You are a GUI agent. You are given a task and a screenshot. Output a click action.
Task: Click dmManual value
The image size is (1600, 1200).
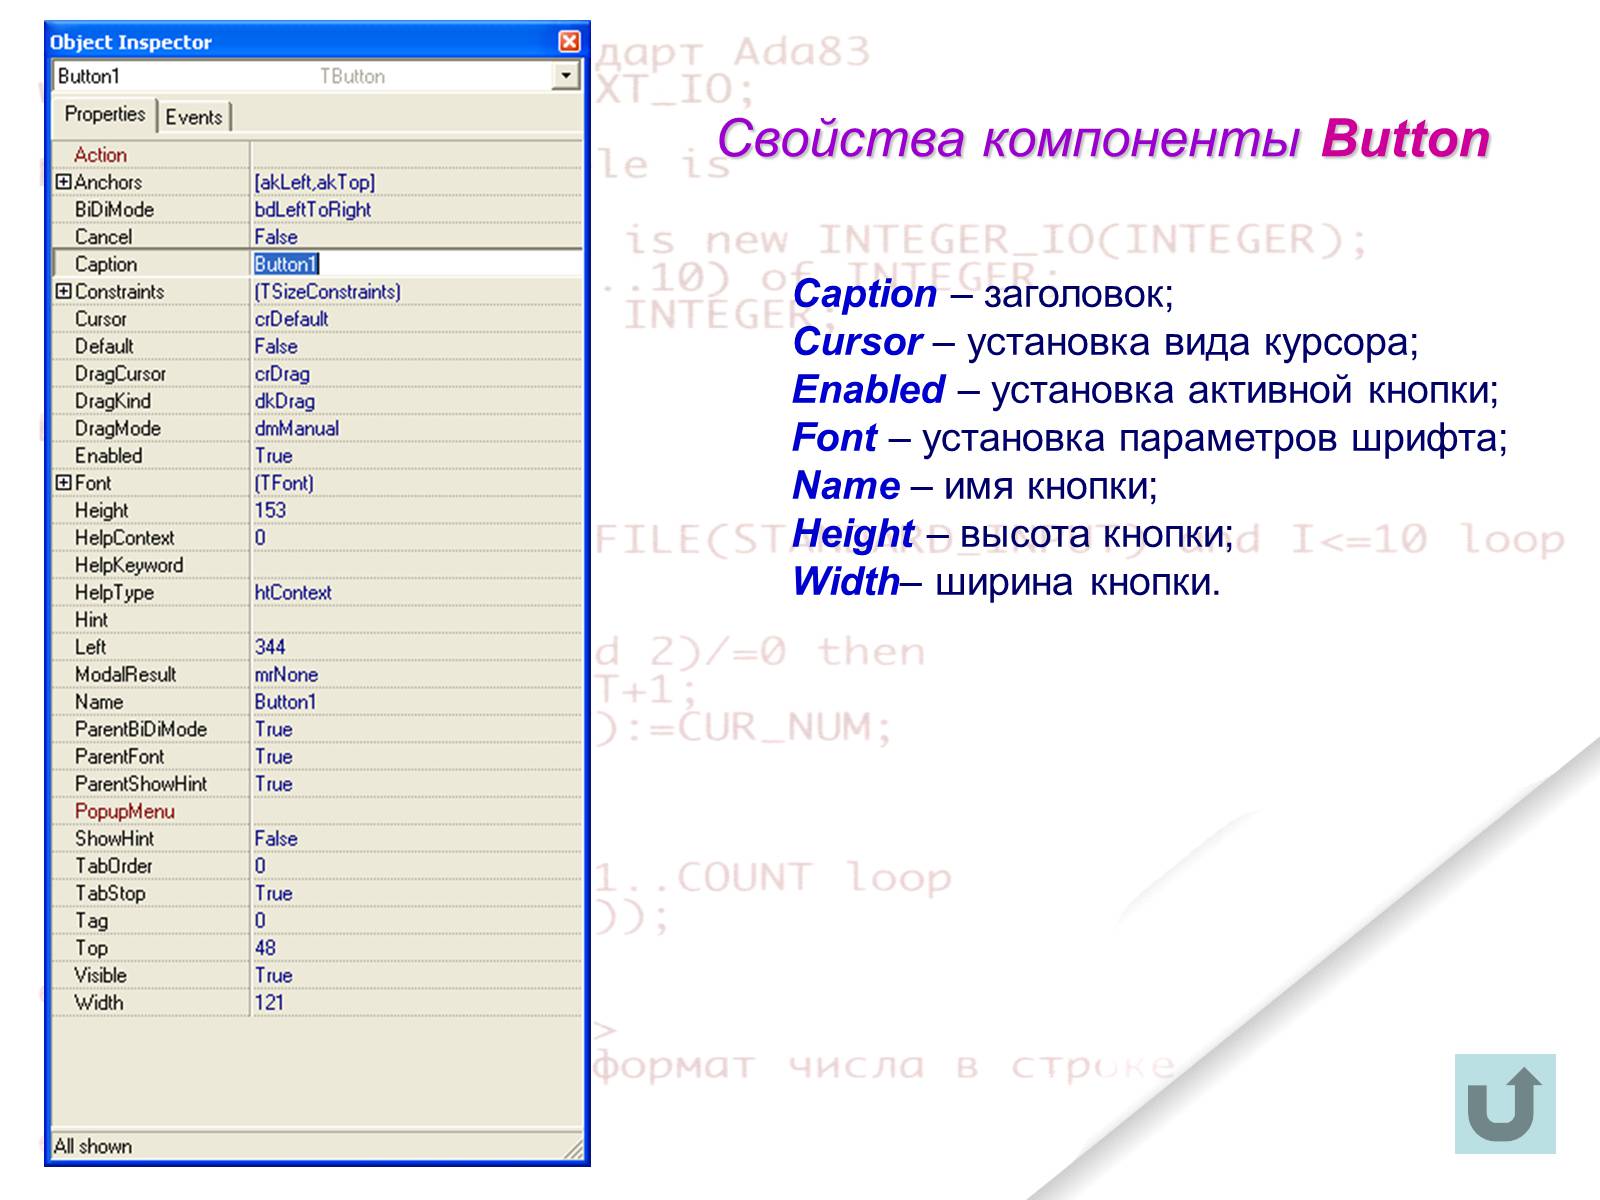pos(297,428)
